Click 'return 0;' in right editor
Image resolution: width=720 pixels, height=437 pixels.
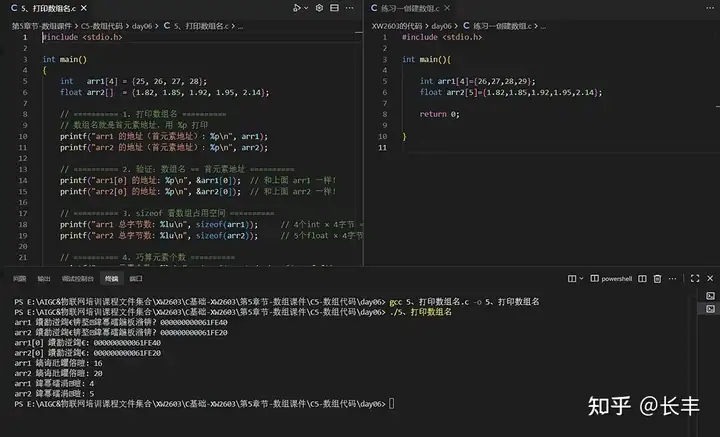(439, 114)
